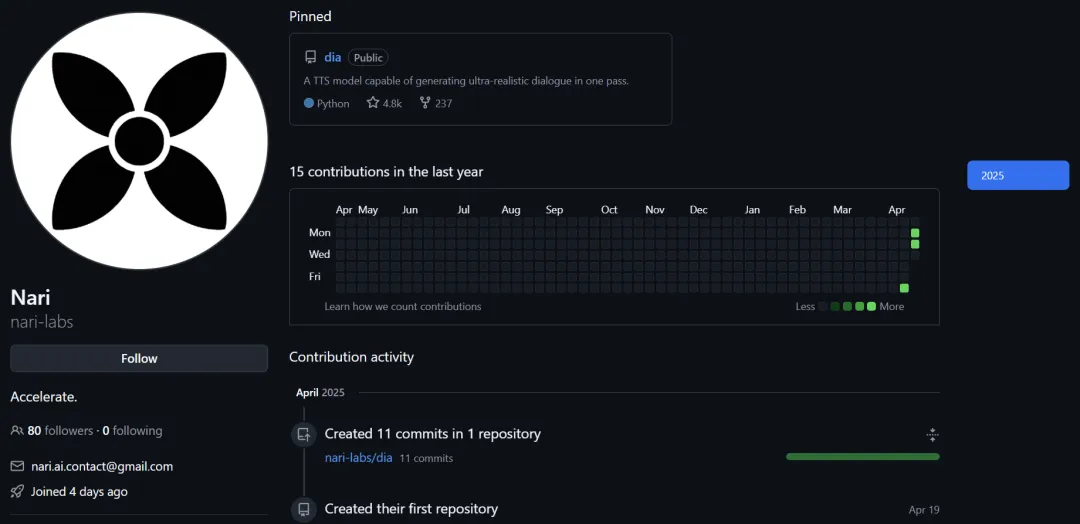Click the darkest legend square next to Less
This screenshot has width=1080, height=524.
tap(822, 306)
